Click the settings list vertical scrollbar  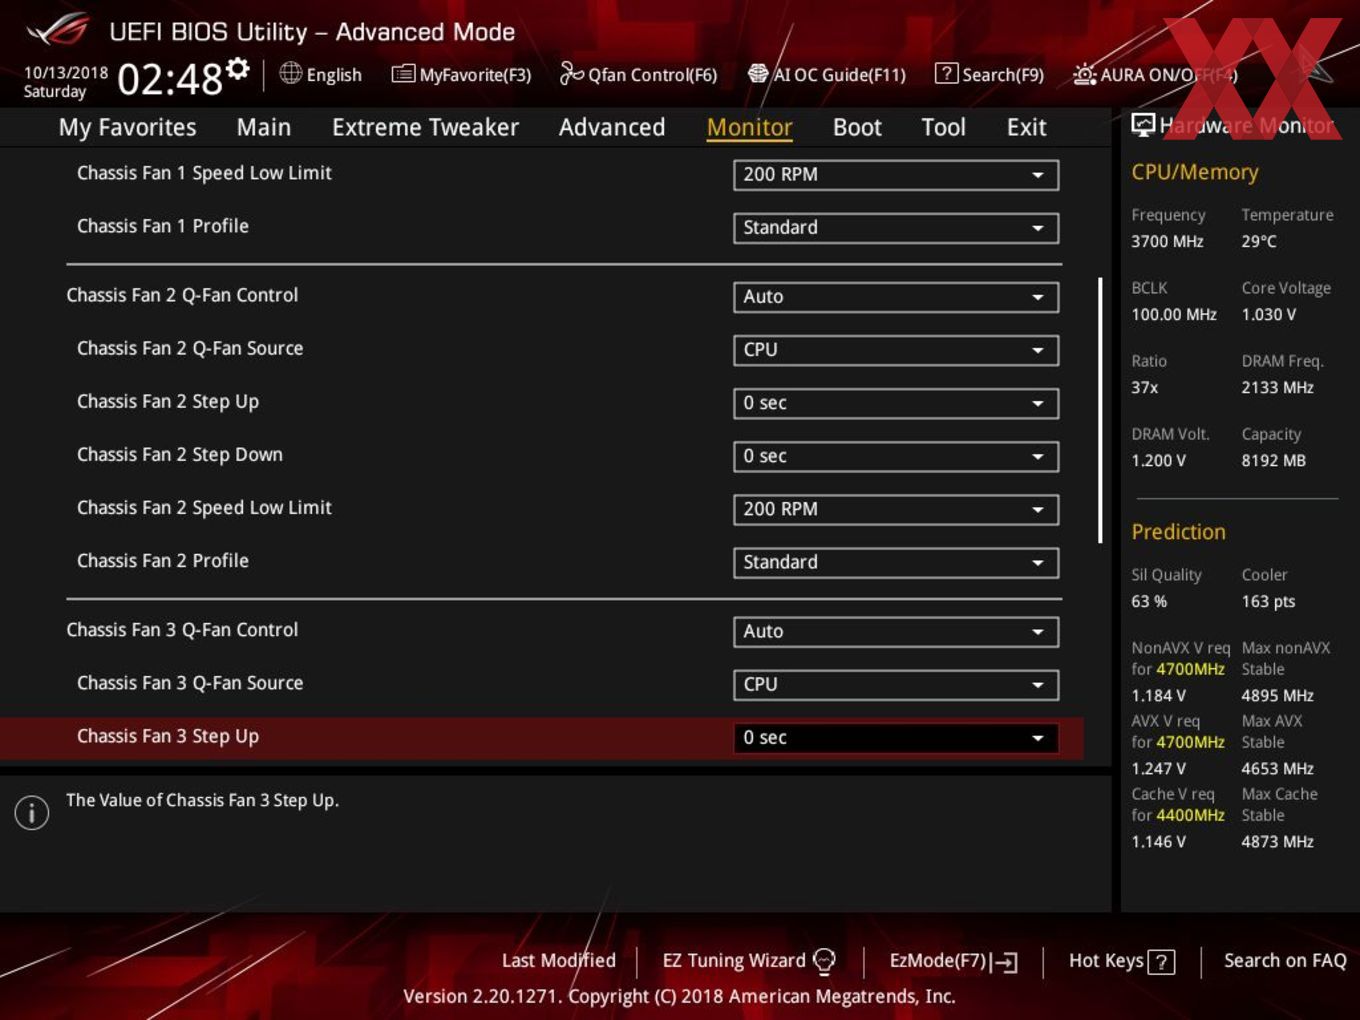click(x=1100, y=410)
